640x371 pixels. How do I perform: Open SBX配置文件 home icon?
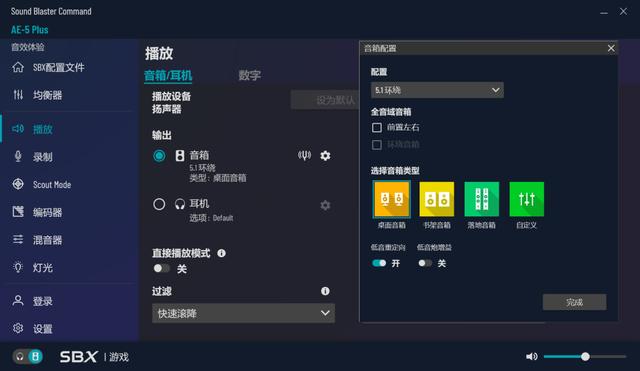pyautogui.click(x=18, y=67)
